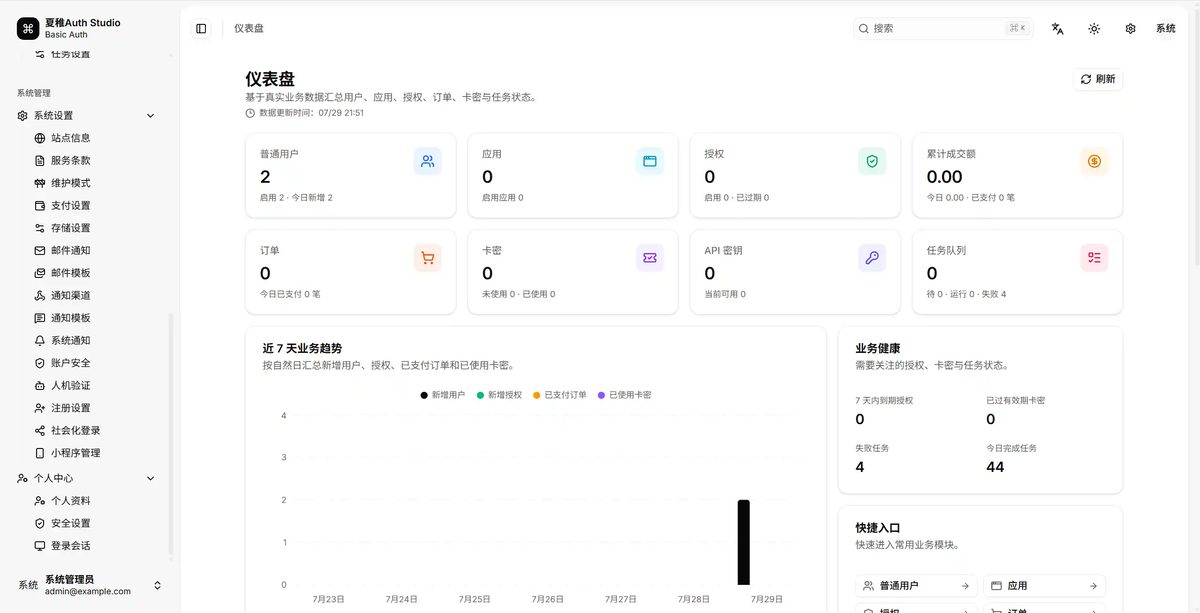Viewport: 1200px width, 613px height.
Task: Toggle the sidebar panel icon
Action: point(201,29)
